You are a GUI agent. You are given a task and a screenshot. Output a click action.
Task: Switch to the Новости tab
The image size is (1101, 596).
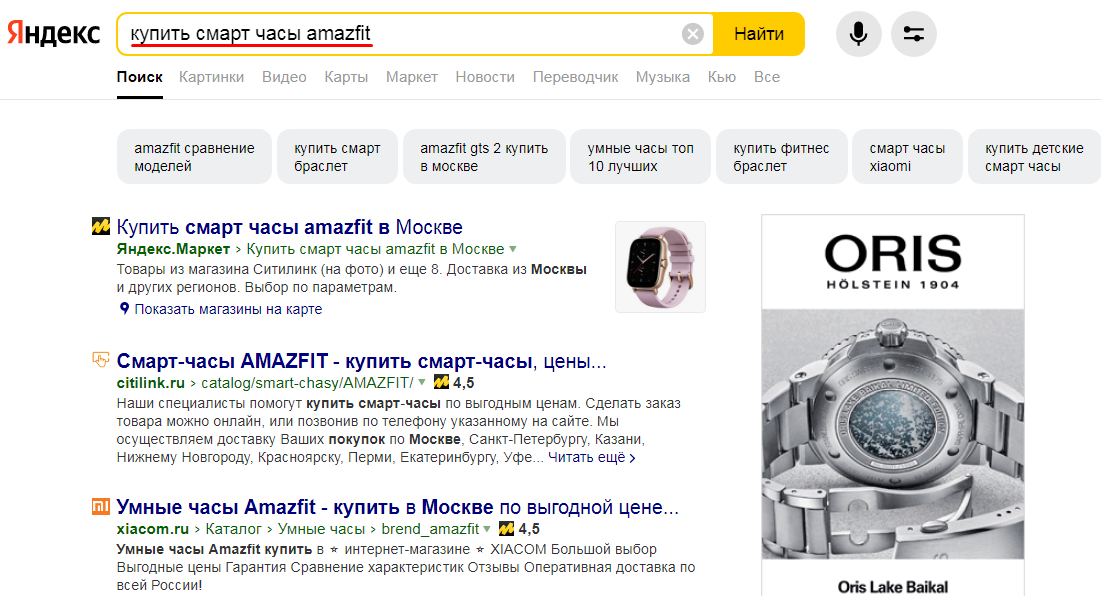click(485, 77)
